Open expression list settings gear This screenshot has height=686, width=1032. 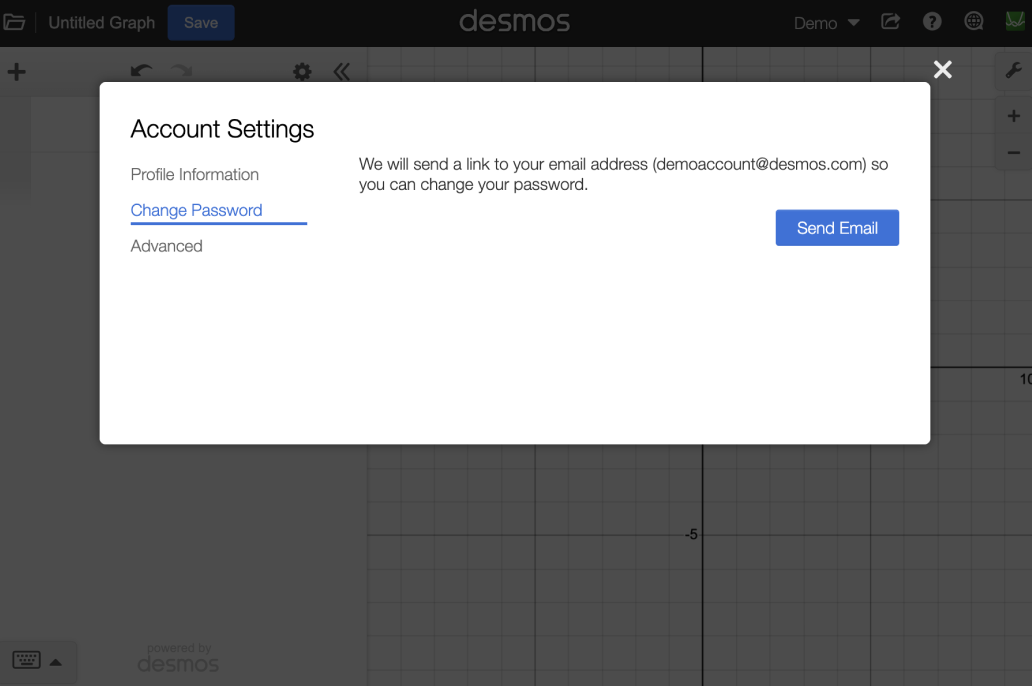pyautogui.click(x=302, y=71)
